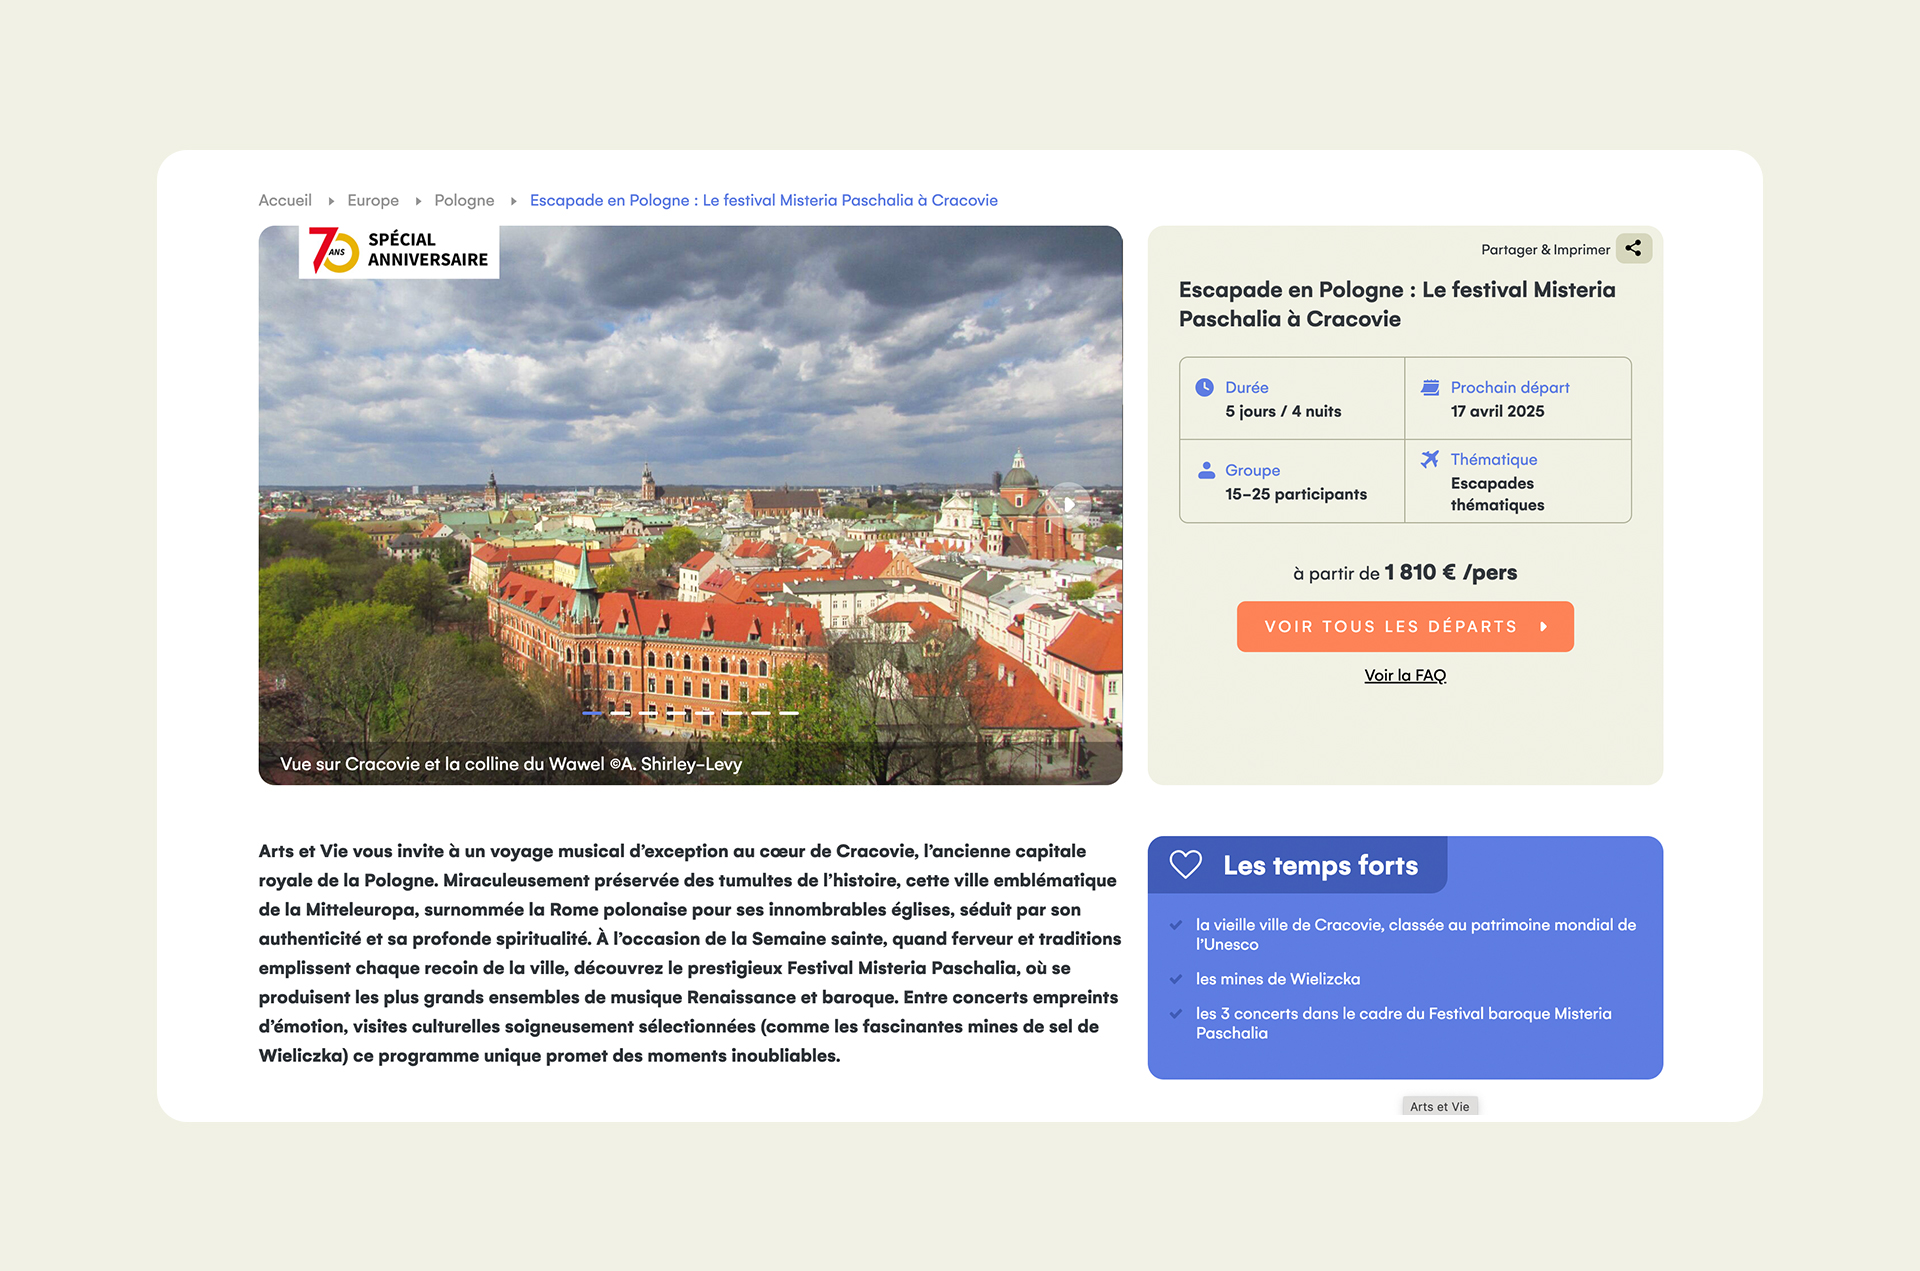Click the Cracovie panorama photo
1920x1271 pixels.
[x=690, y=505]
